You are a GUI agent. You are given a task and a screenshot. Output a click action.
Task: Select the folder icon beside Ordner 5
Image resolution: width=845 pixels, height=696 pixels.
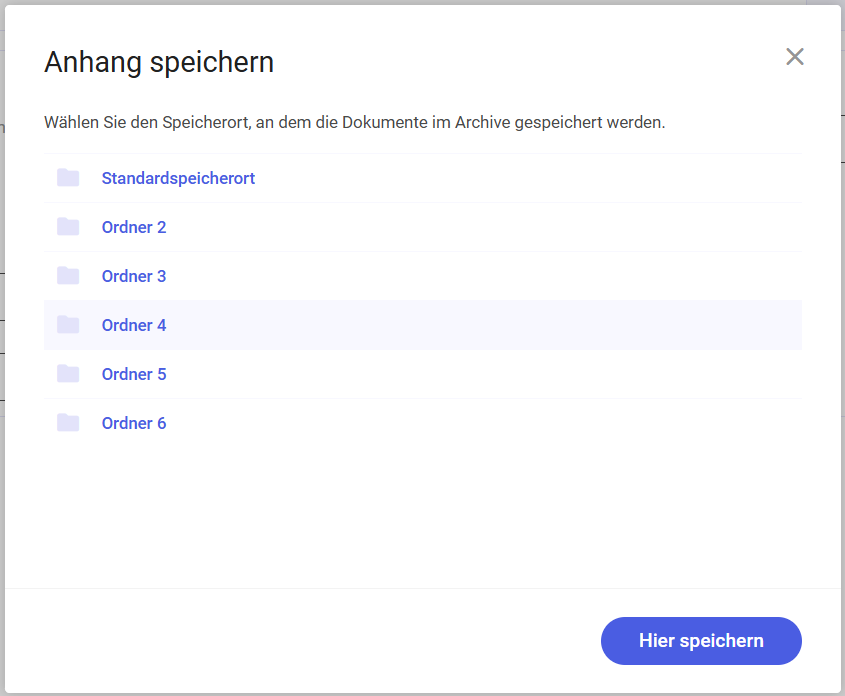[68, 374]
